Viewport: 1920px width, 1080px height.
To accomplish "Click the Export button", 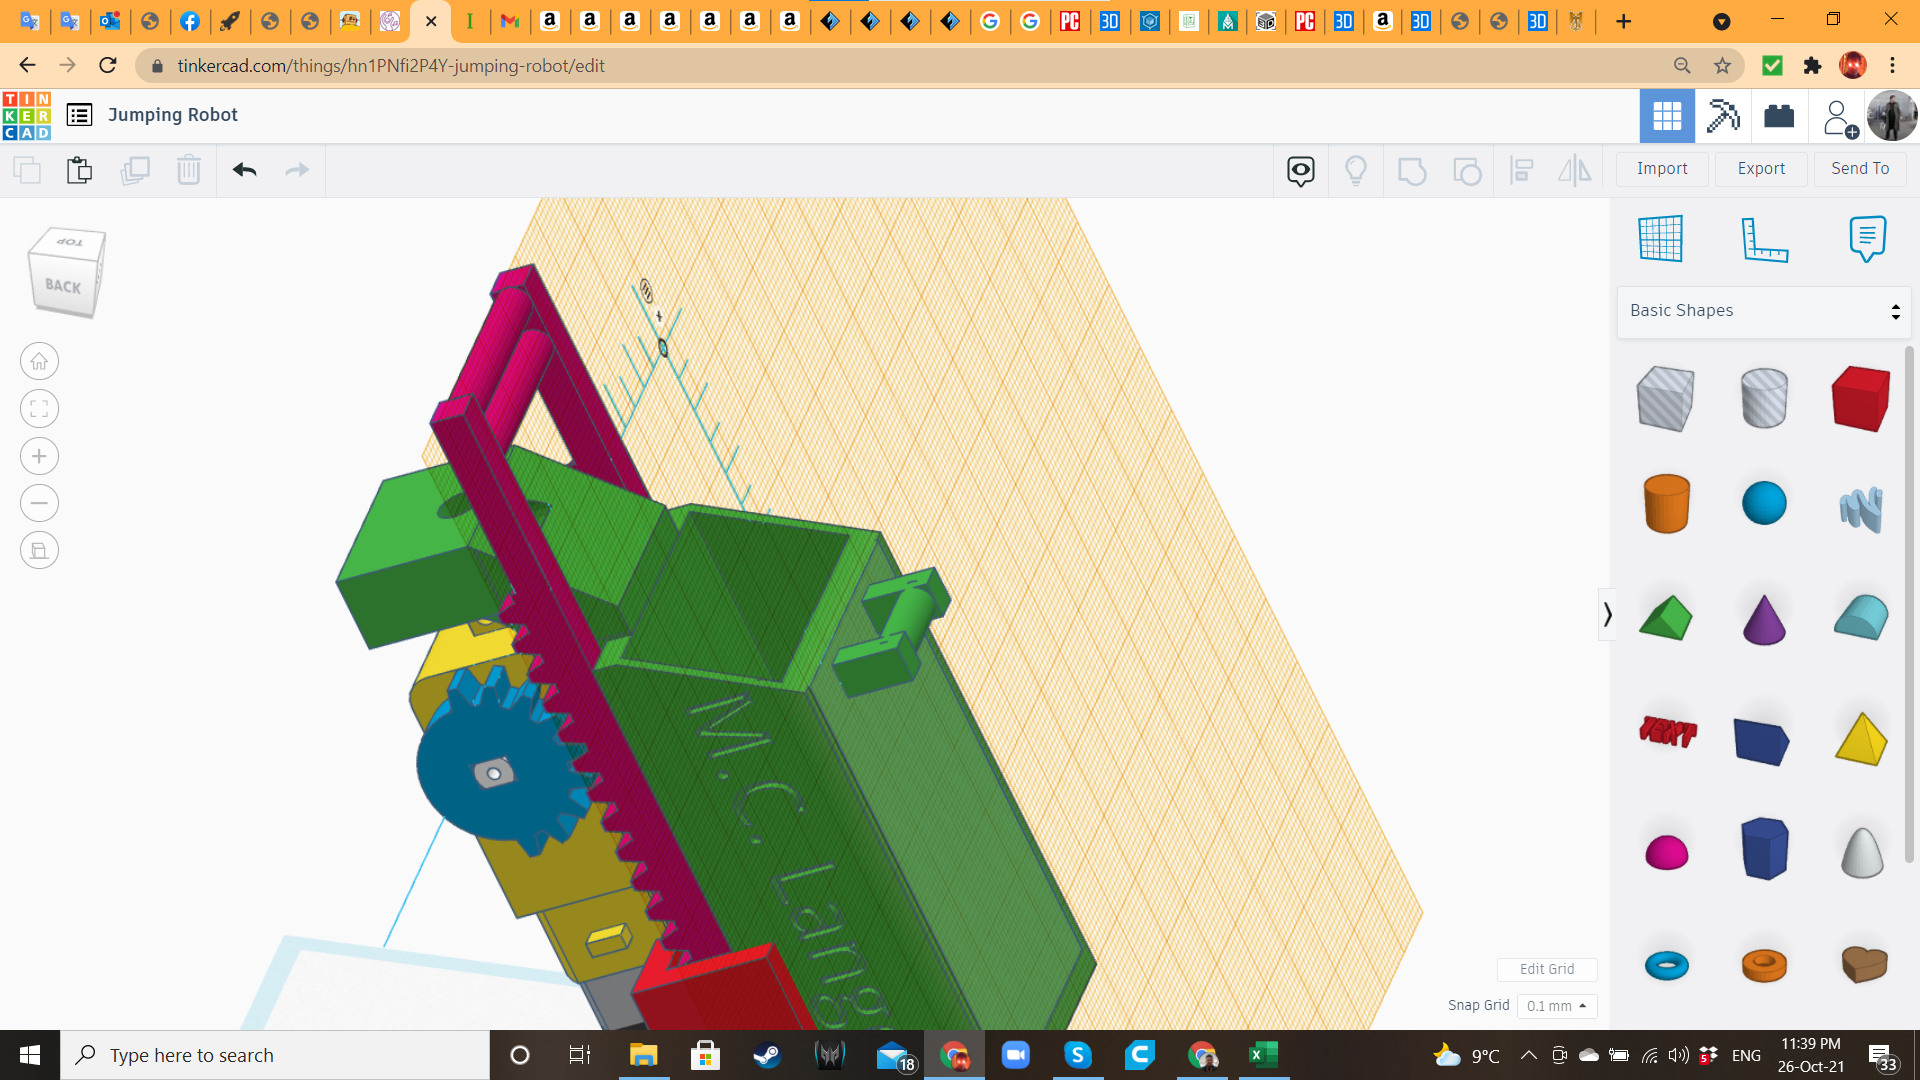I will click(x=1760, y=168).
